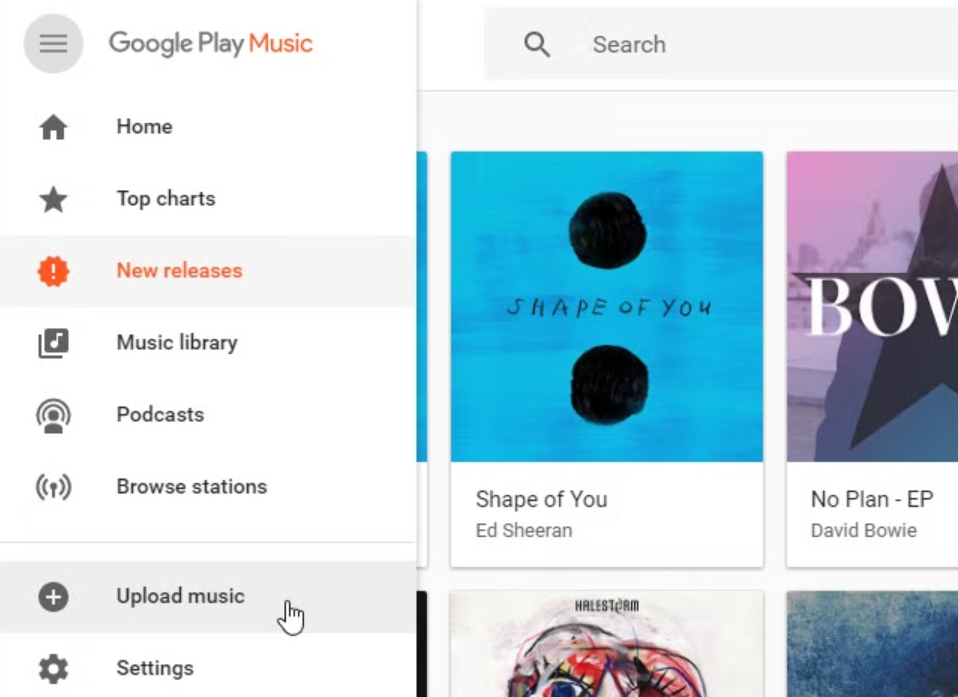Screen dimensions: 958x697
Task: Click the Podcasts icon
Action: point(53,415)
